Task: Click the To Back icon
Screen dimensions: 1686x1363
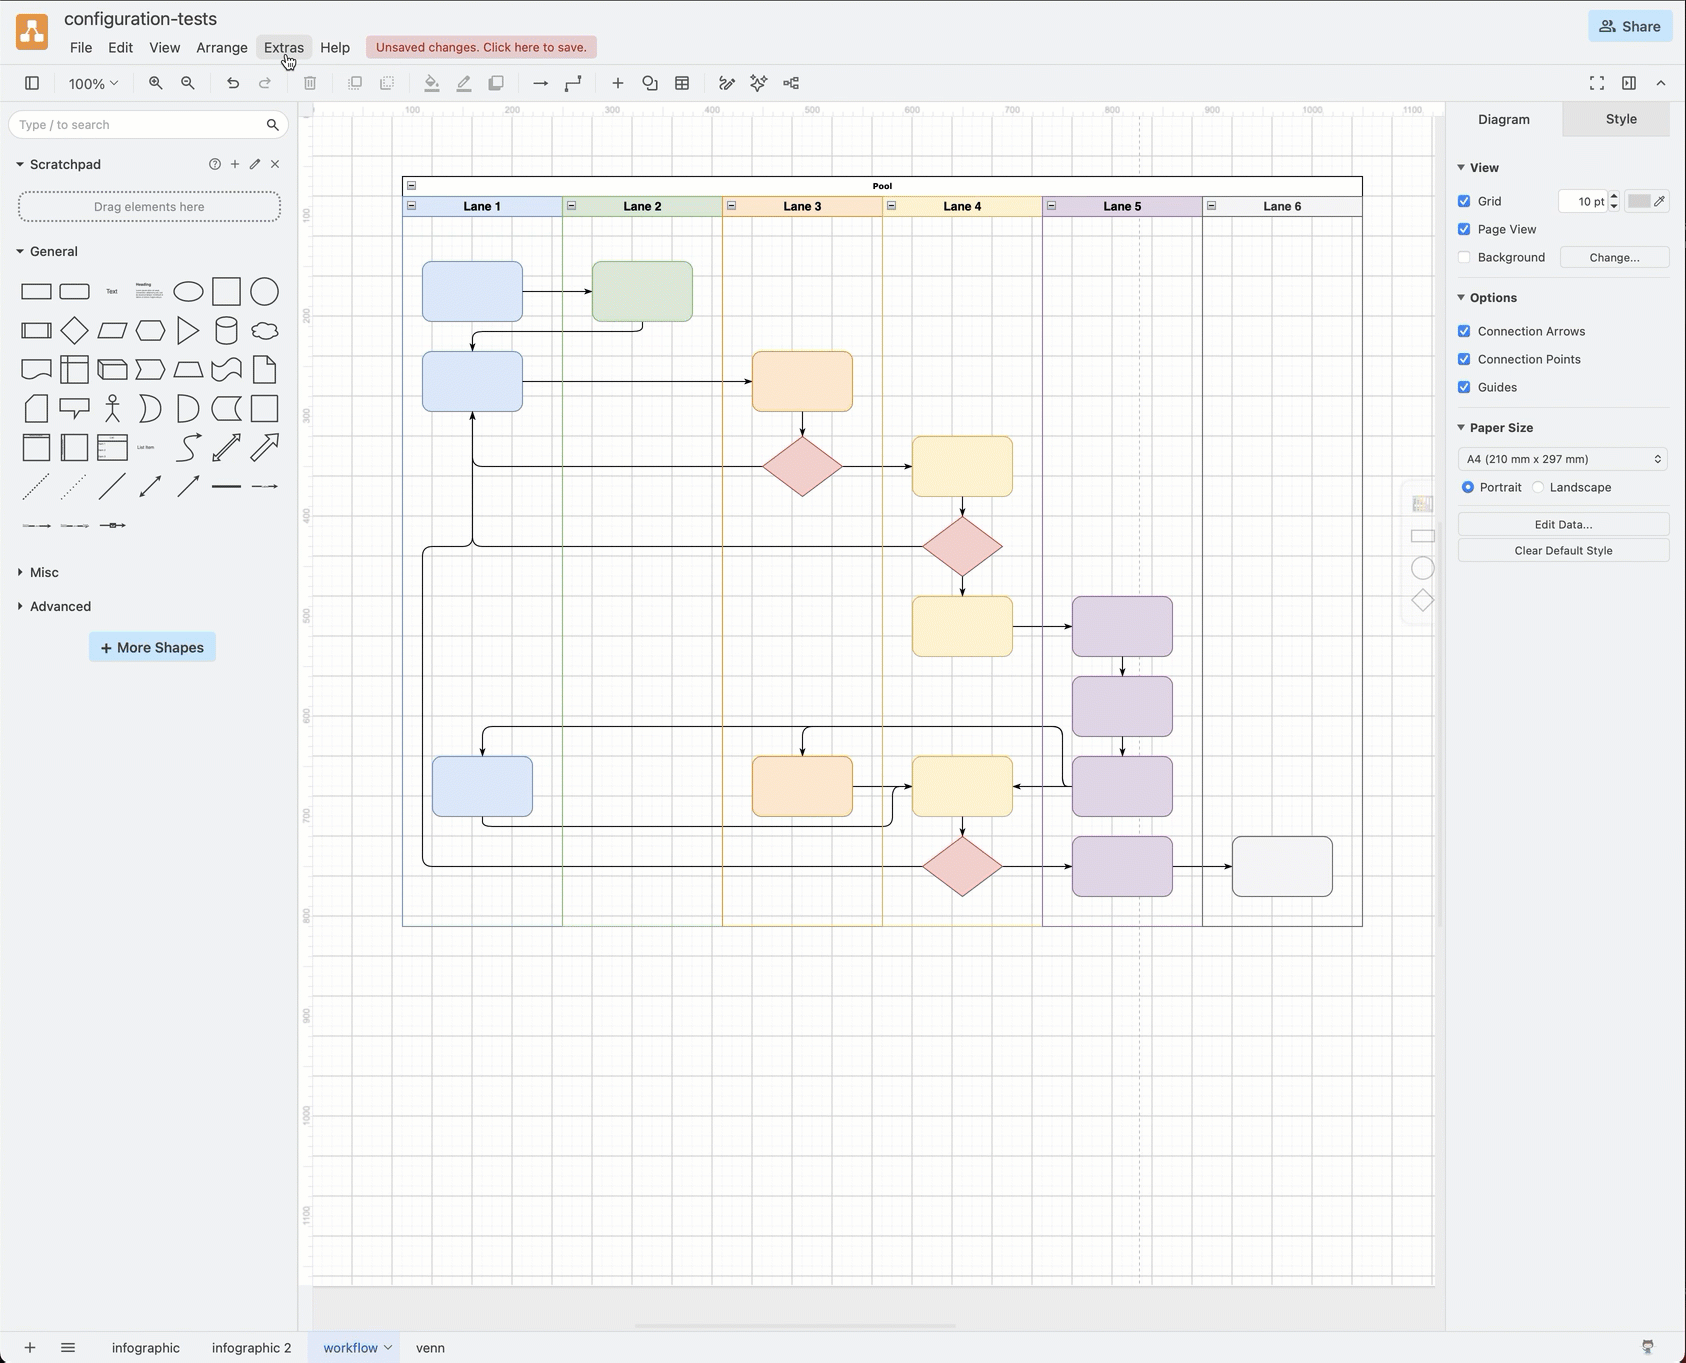Action: (x=387, y=83)
